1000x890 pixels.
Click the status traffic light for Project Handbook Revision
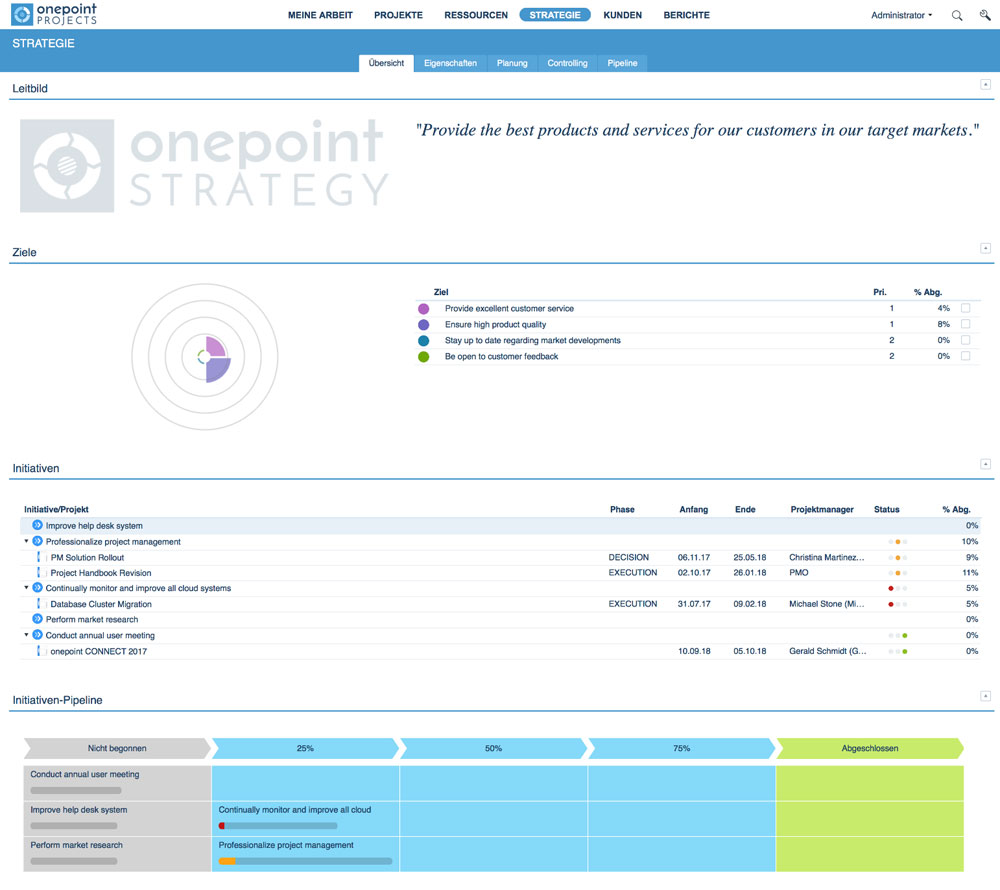coord(897,573)
